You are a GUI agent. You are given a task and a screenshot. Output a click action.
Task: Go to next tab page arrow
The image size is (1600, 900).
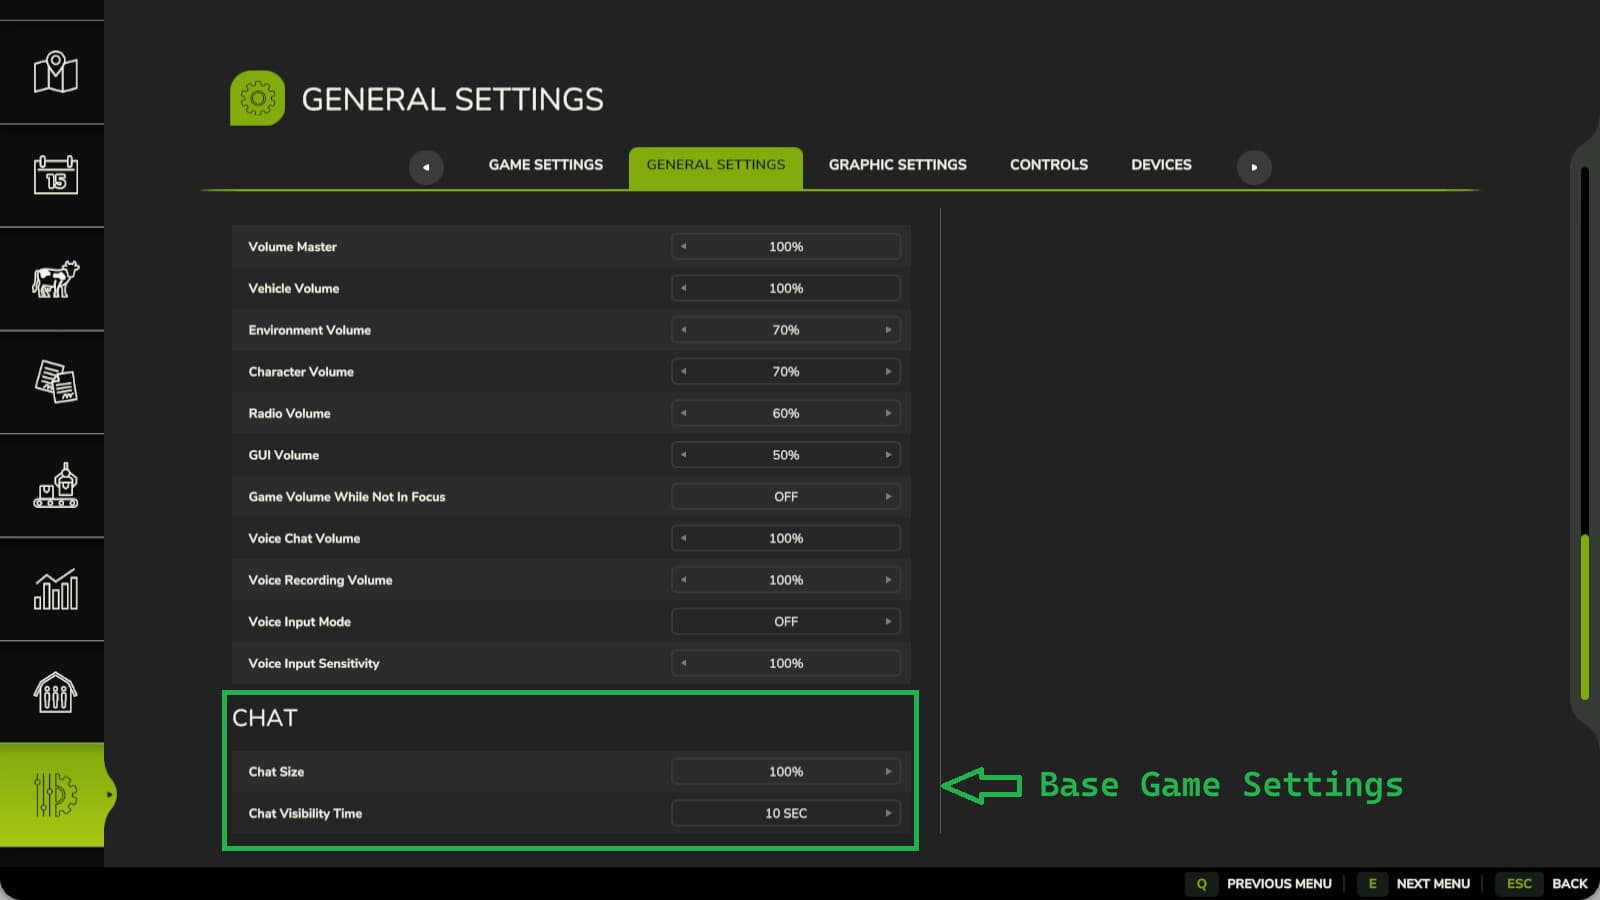point(1254,167)
